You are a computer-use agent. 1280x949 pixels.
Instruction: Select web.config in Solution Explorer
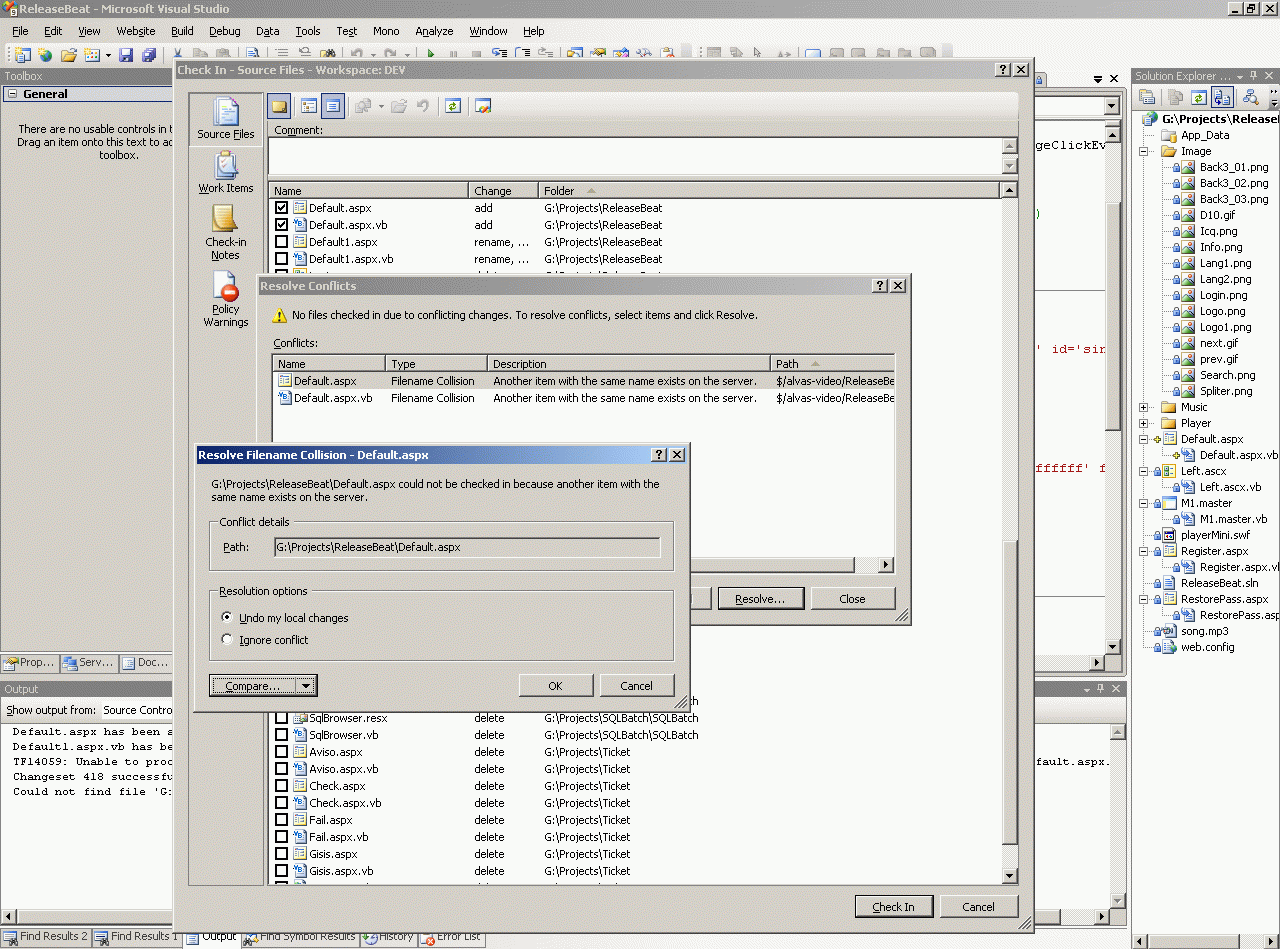click(x=1207, y=647)
